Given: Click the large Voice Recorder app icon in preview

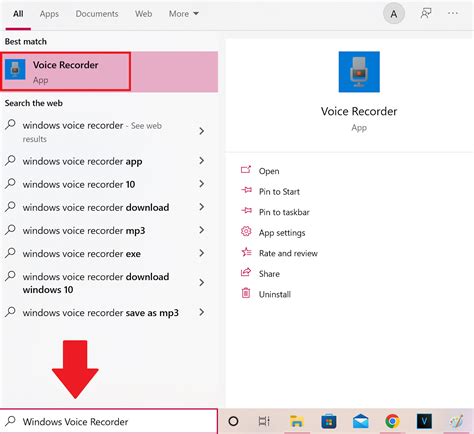Looking at the screenshot, I should [x=359, y=72].
